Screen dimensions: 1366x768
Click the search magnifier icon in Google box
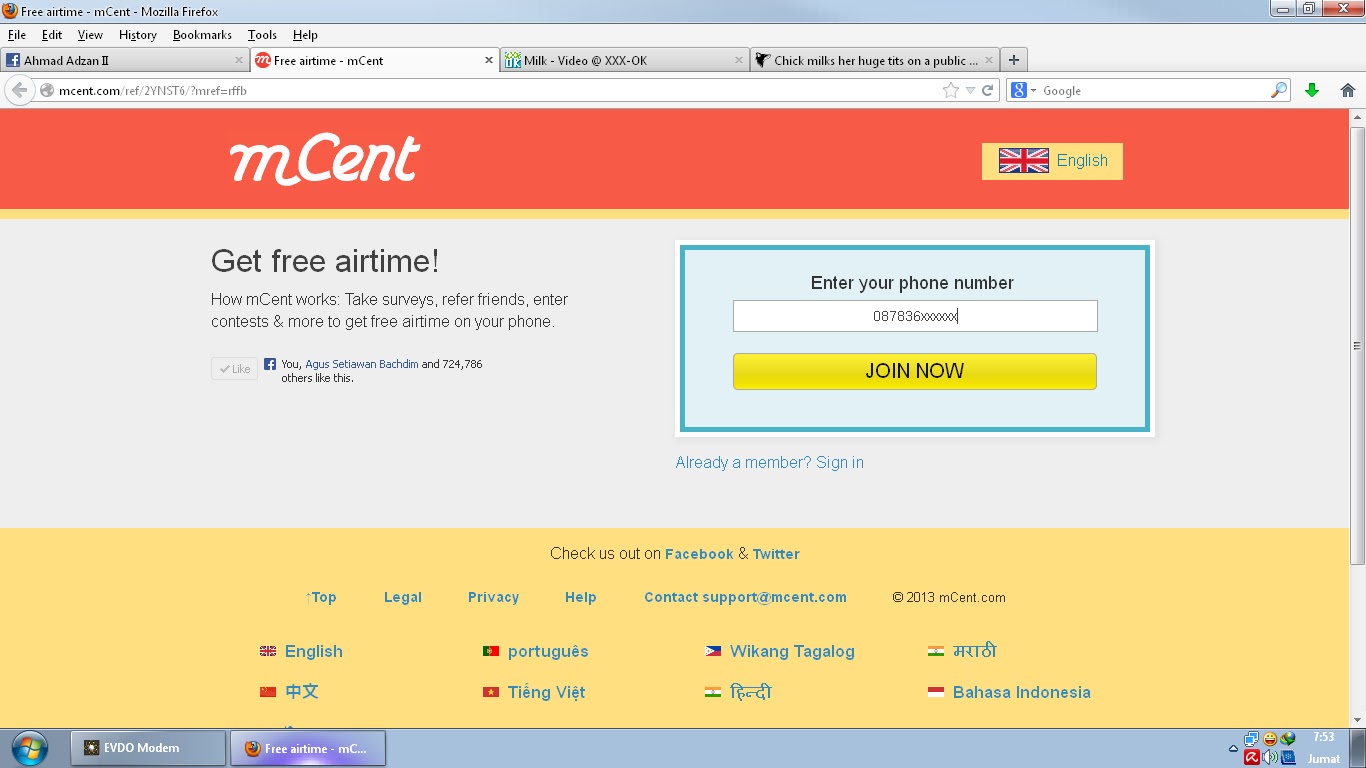1279,90
